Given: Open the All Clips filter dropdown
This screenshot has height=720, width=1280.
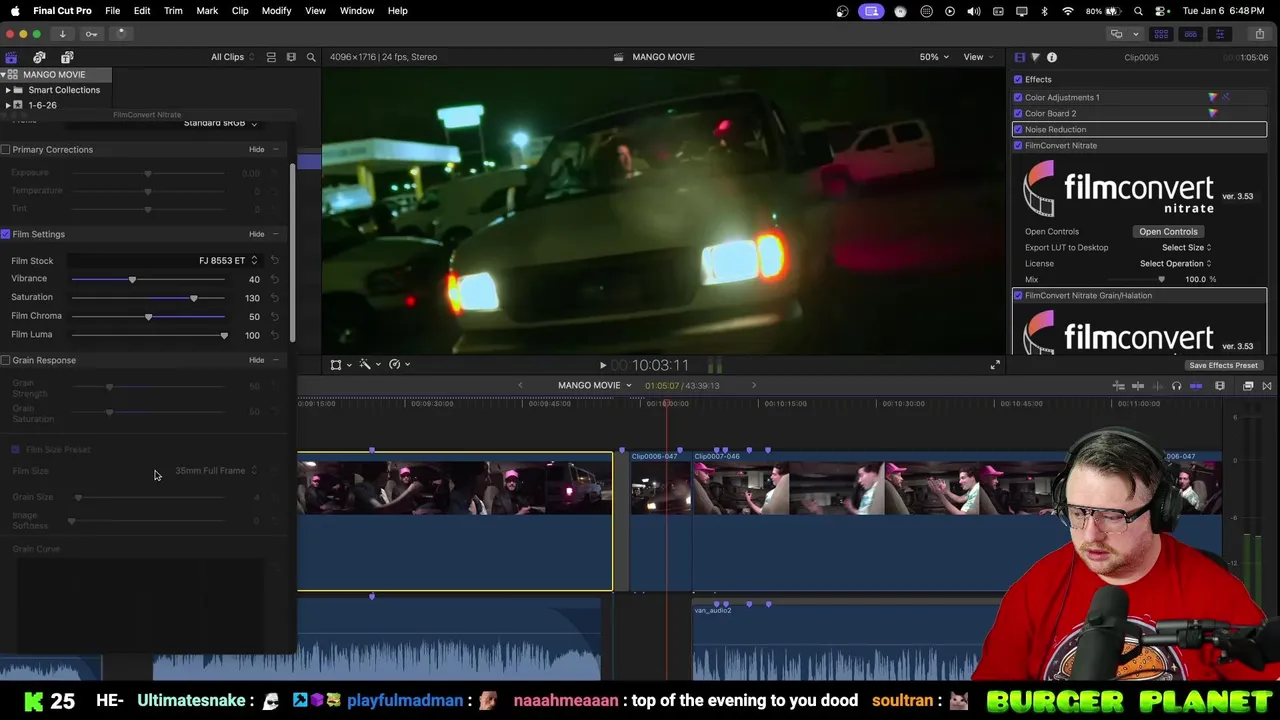Looking at the screenshot, I should coord(232,57).
